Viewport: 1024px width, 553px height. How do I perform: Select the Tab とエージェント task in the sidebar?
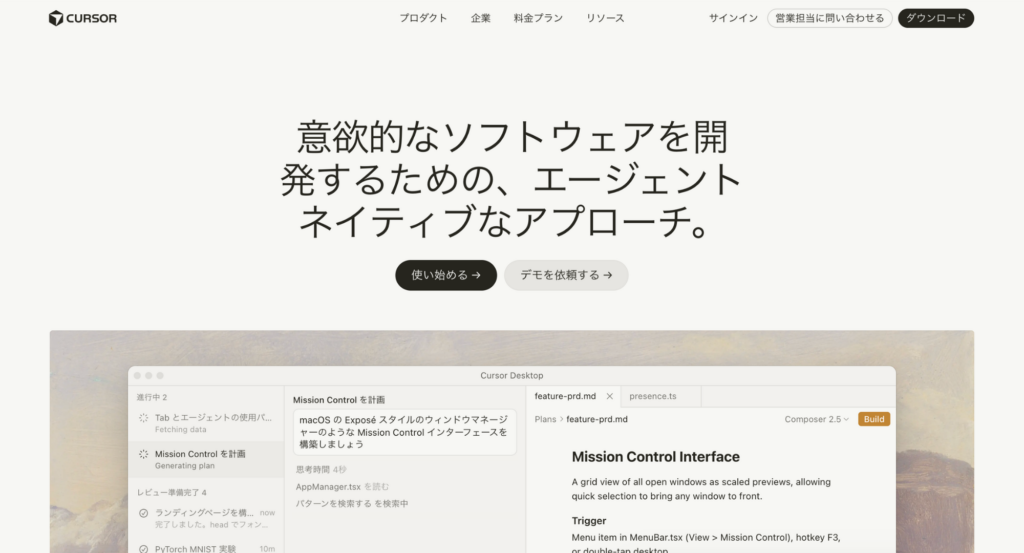tap(206, 423)
